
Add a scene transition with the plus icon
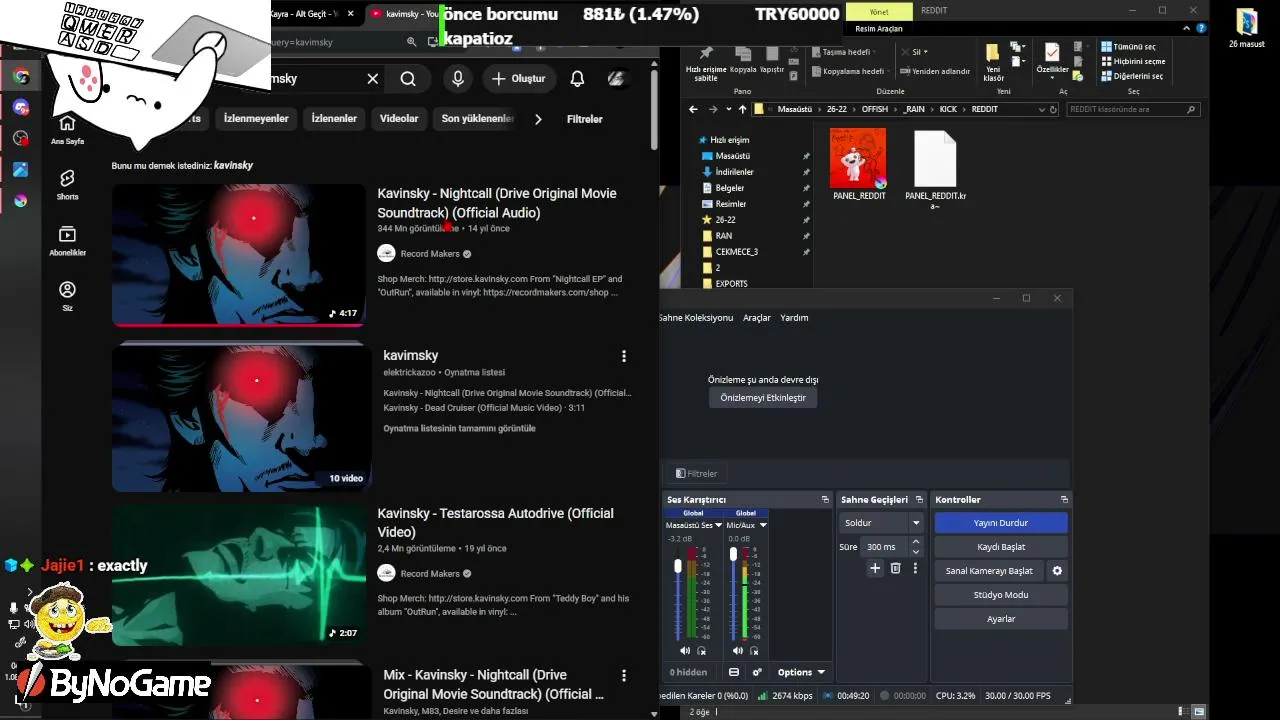click(x=875, y=568)
